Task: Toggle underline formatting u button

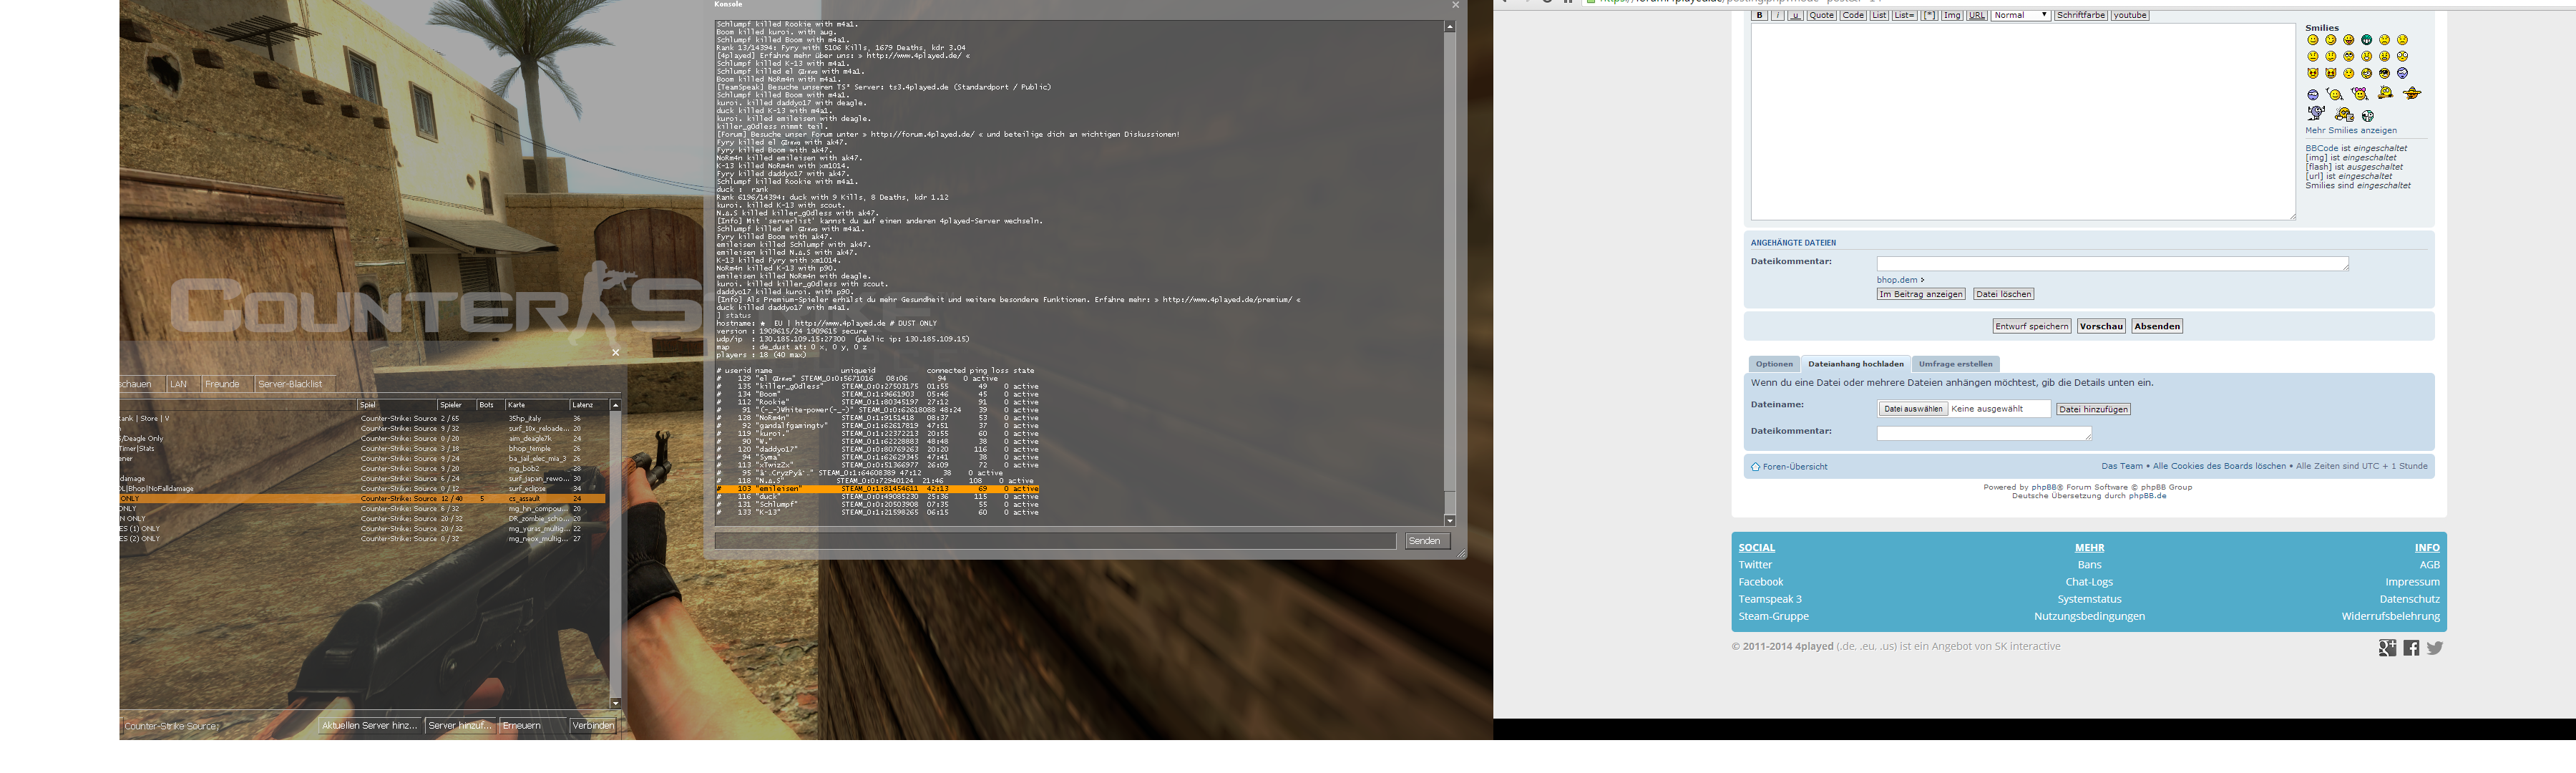Action: (1796, 16)
